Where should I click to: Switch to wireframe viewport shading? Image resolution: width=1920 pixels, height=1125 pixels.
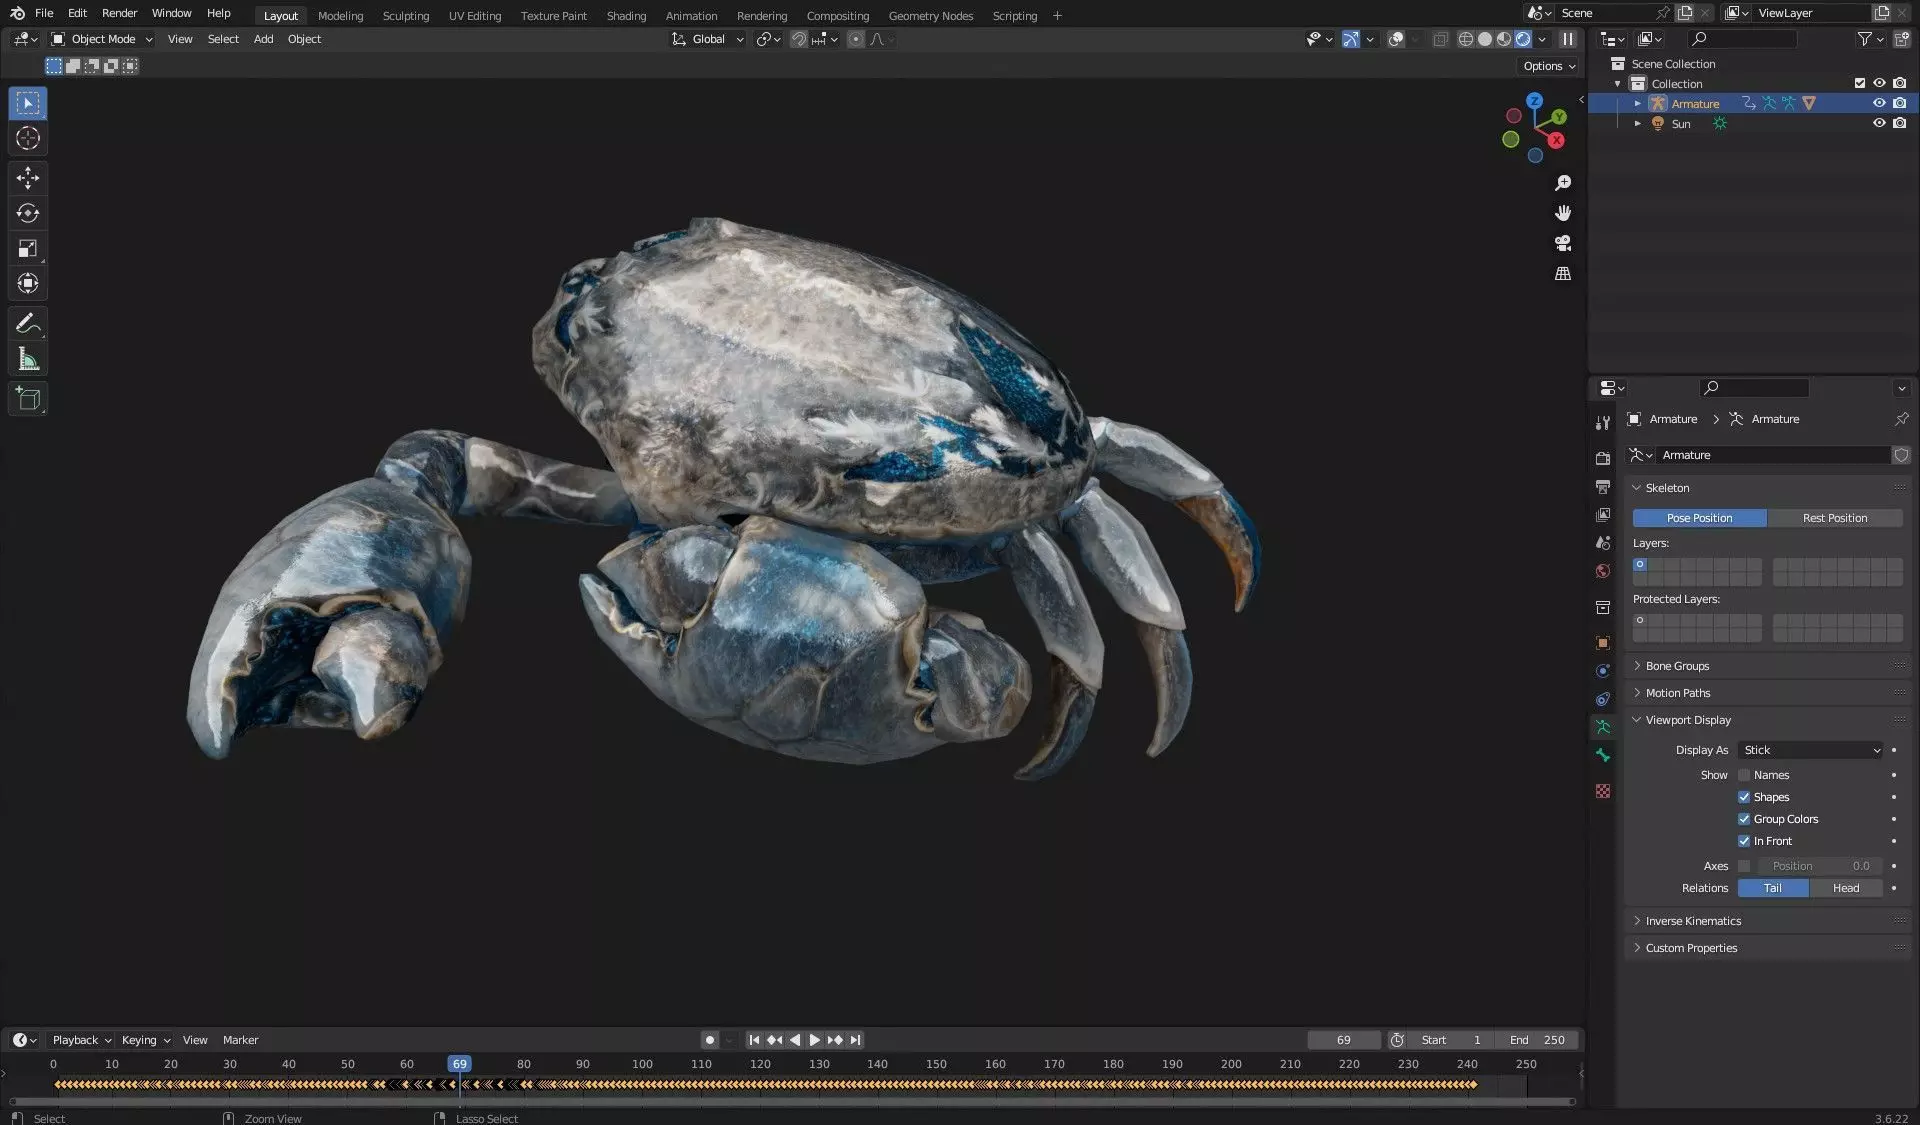(x=1466, y=39)
